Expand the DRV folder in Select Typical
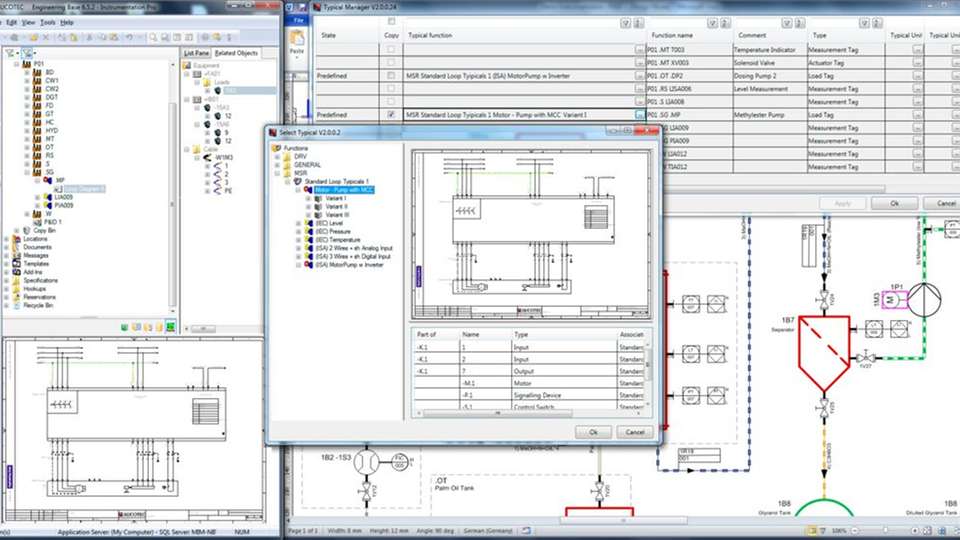960x540 pixels. [277, 156]
